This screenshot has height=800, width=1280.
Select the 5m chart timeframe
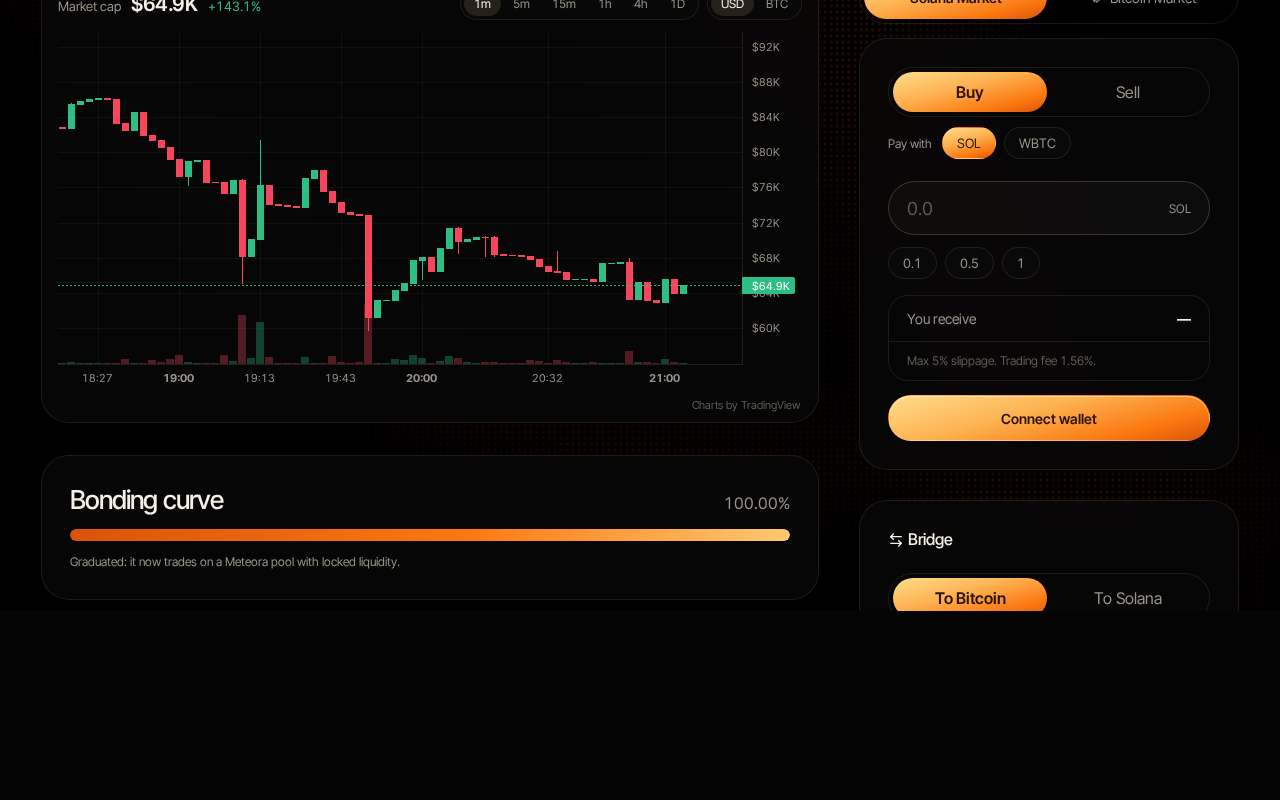pyautogui.click(x=522, y=5)
